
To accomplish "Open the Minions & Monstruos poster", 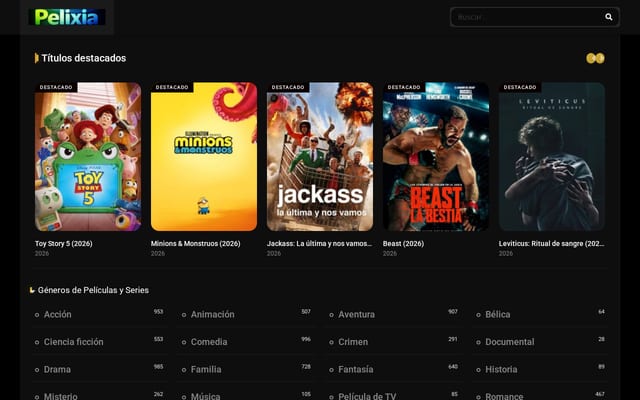I will coord(204,157).
